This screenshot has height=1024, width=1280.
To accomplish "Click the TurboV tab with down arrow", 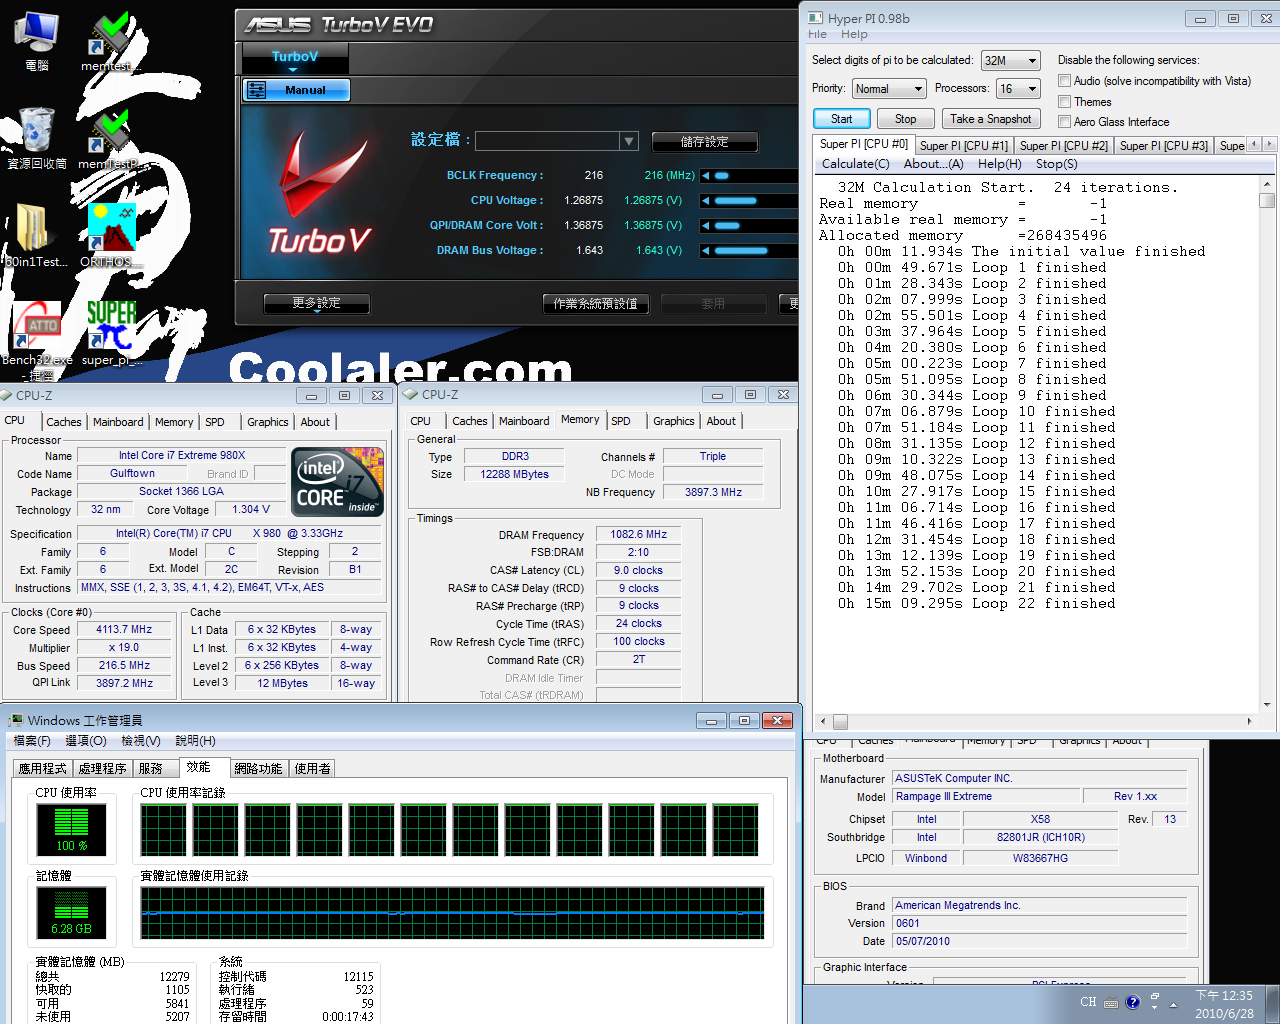I will click(294, 59).
